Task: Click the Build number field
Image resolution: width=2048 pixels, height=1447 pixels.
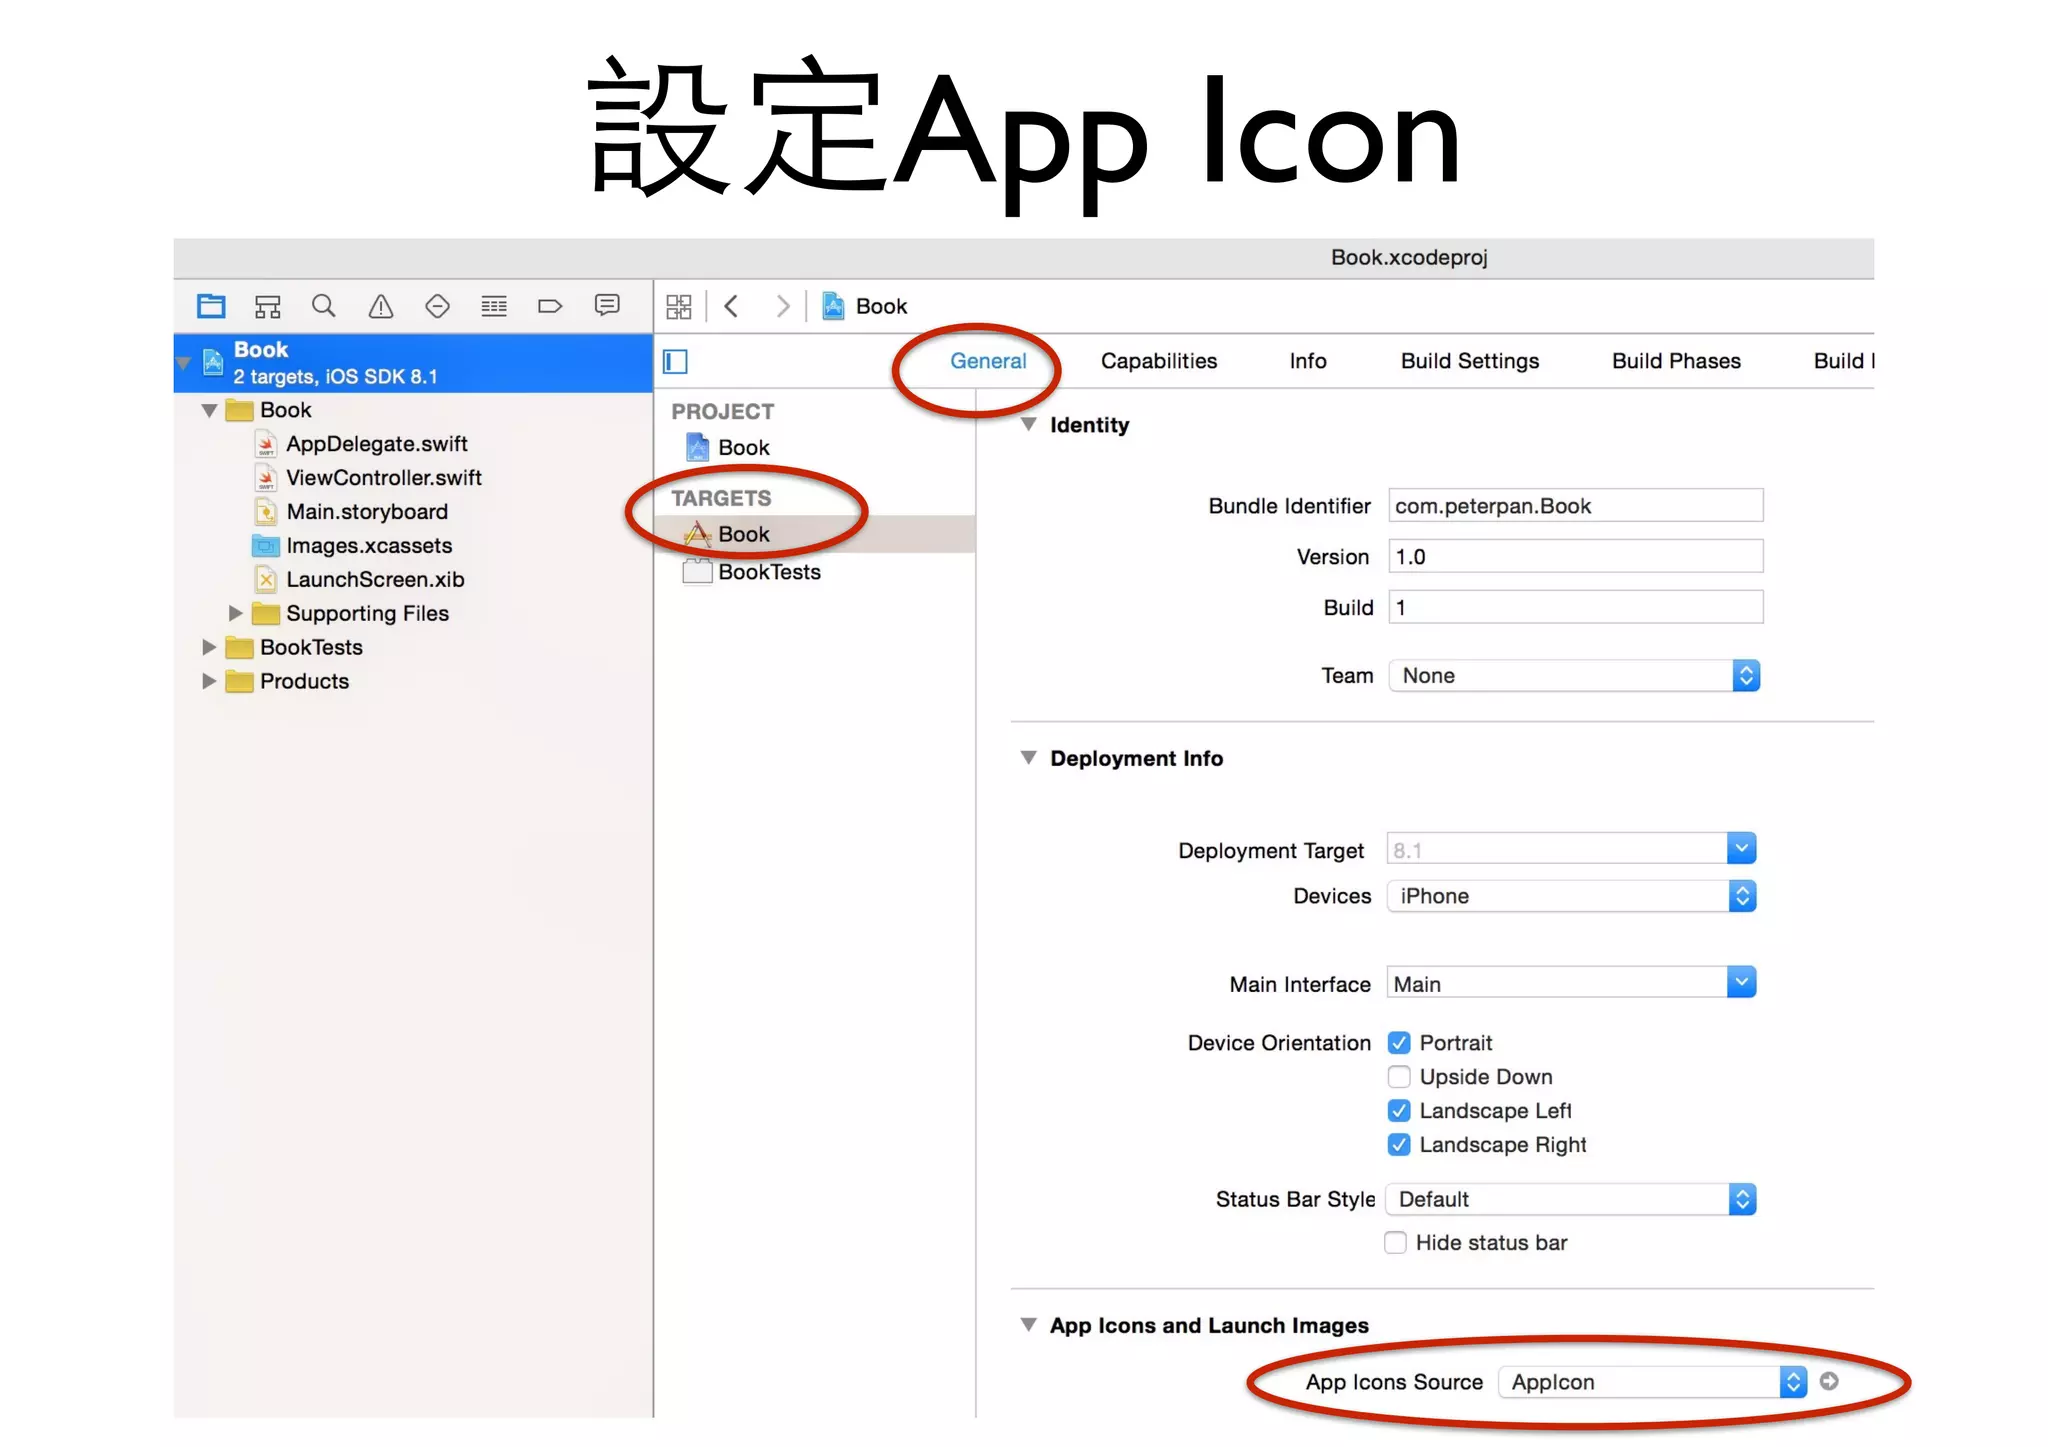Action: [1576, 607]
